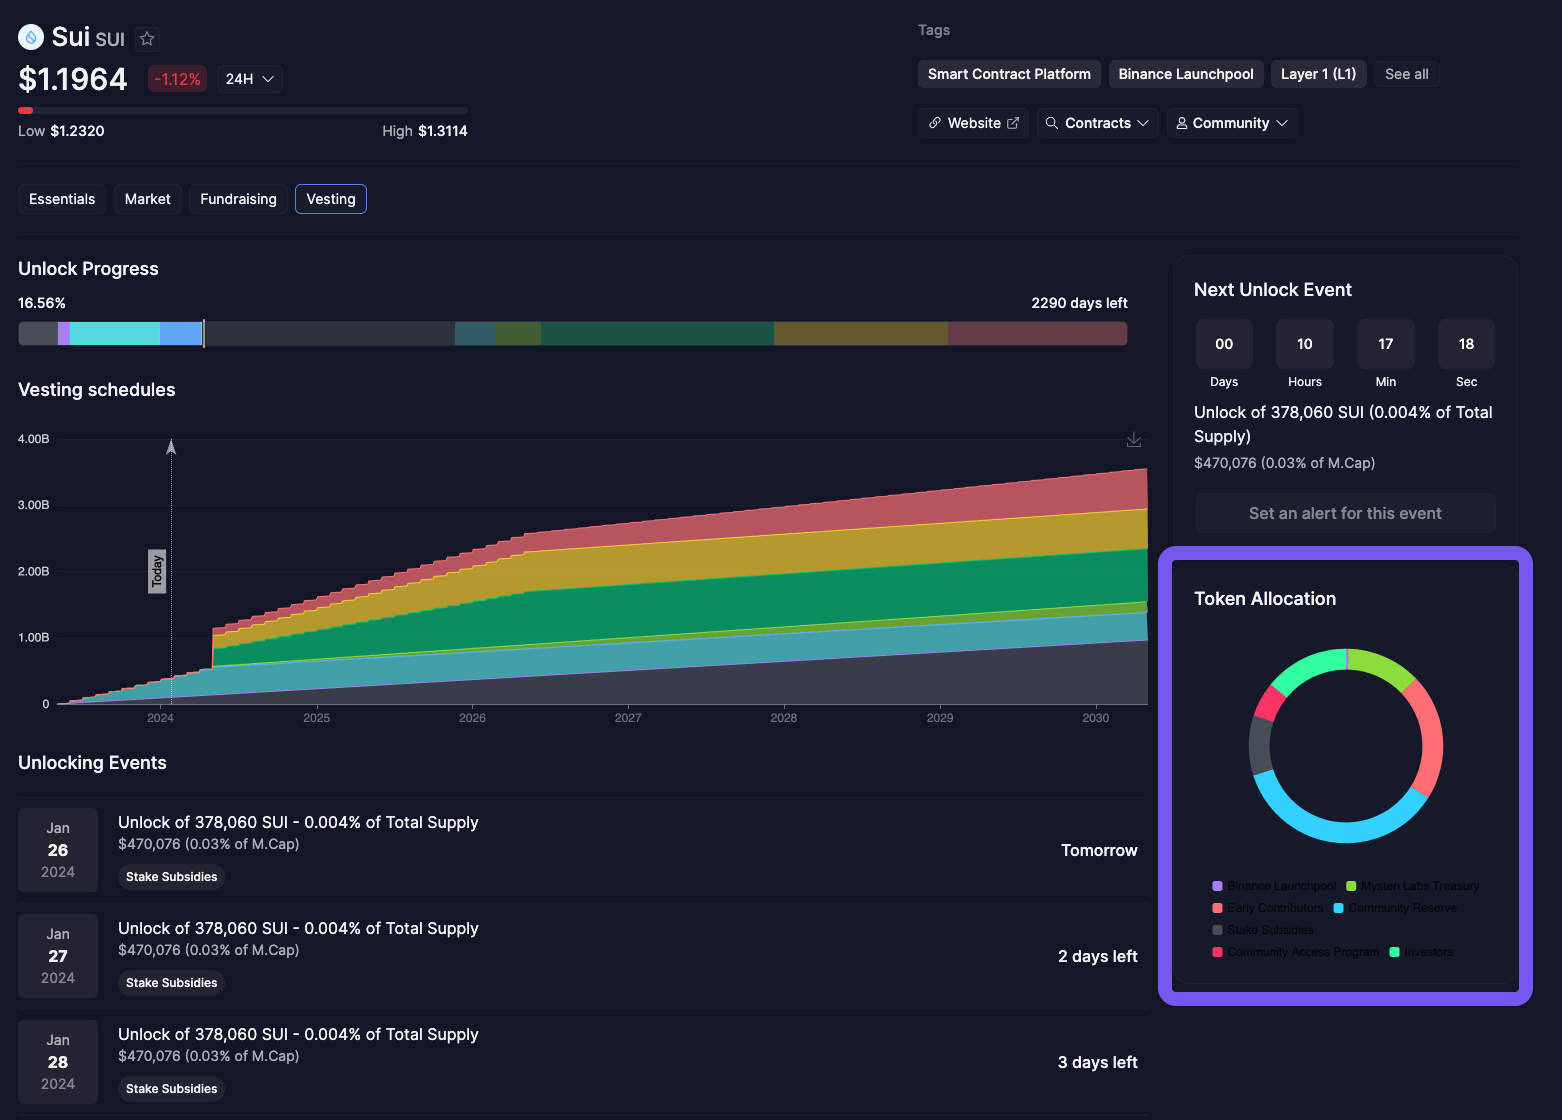Click the Binance Launchpool tag

[x=1186, y=74]
